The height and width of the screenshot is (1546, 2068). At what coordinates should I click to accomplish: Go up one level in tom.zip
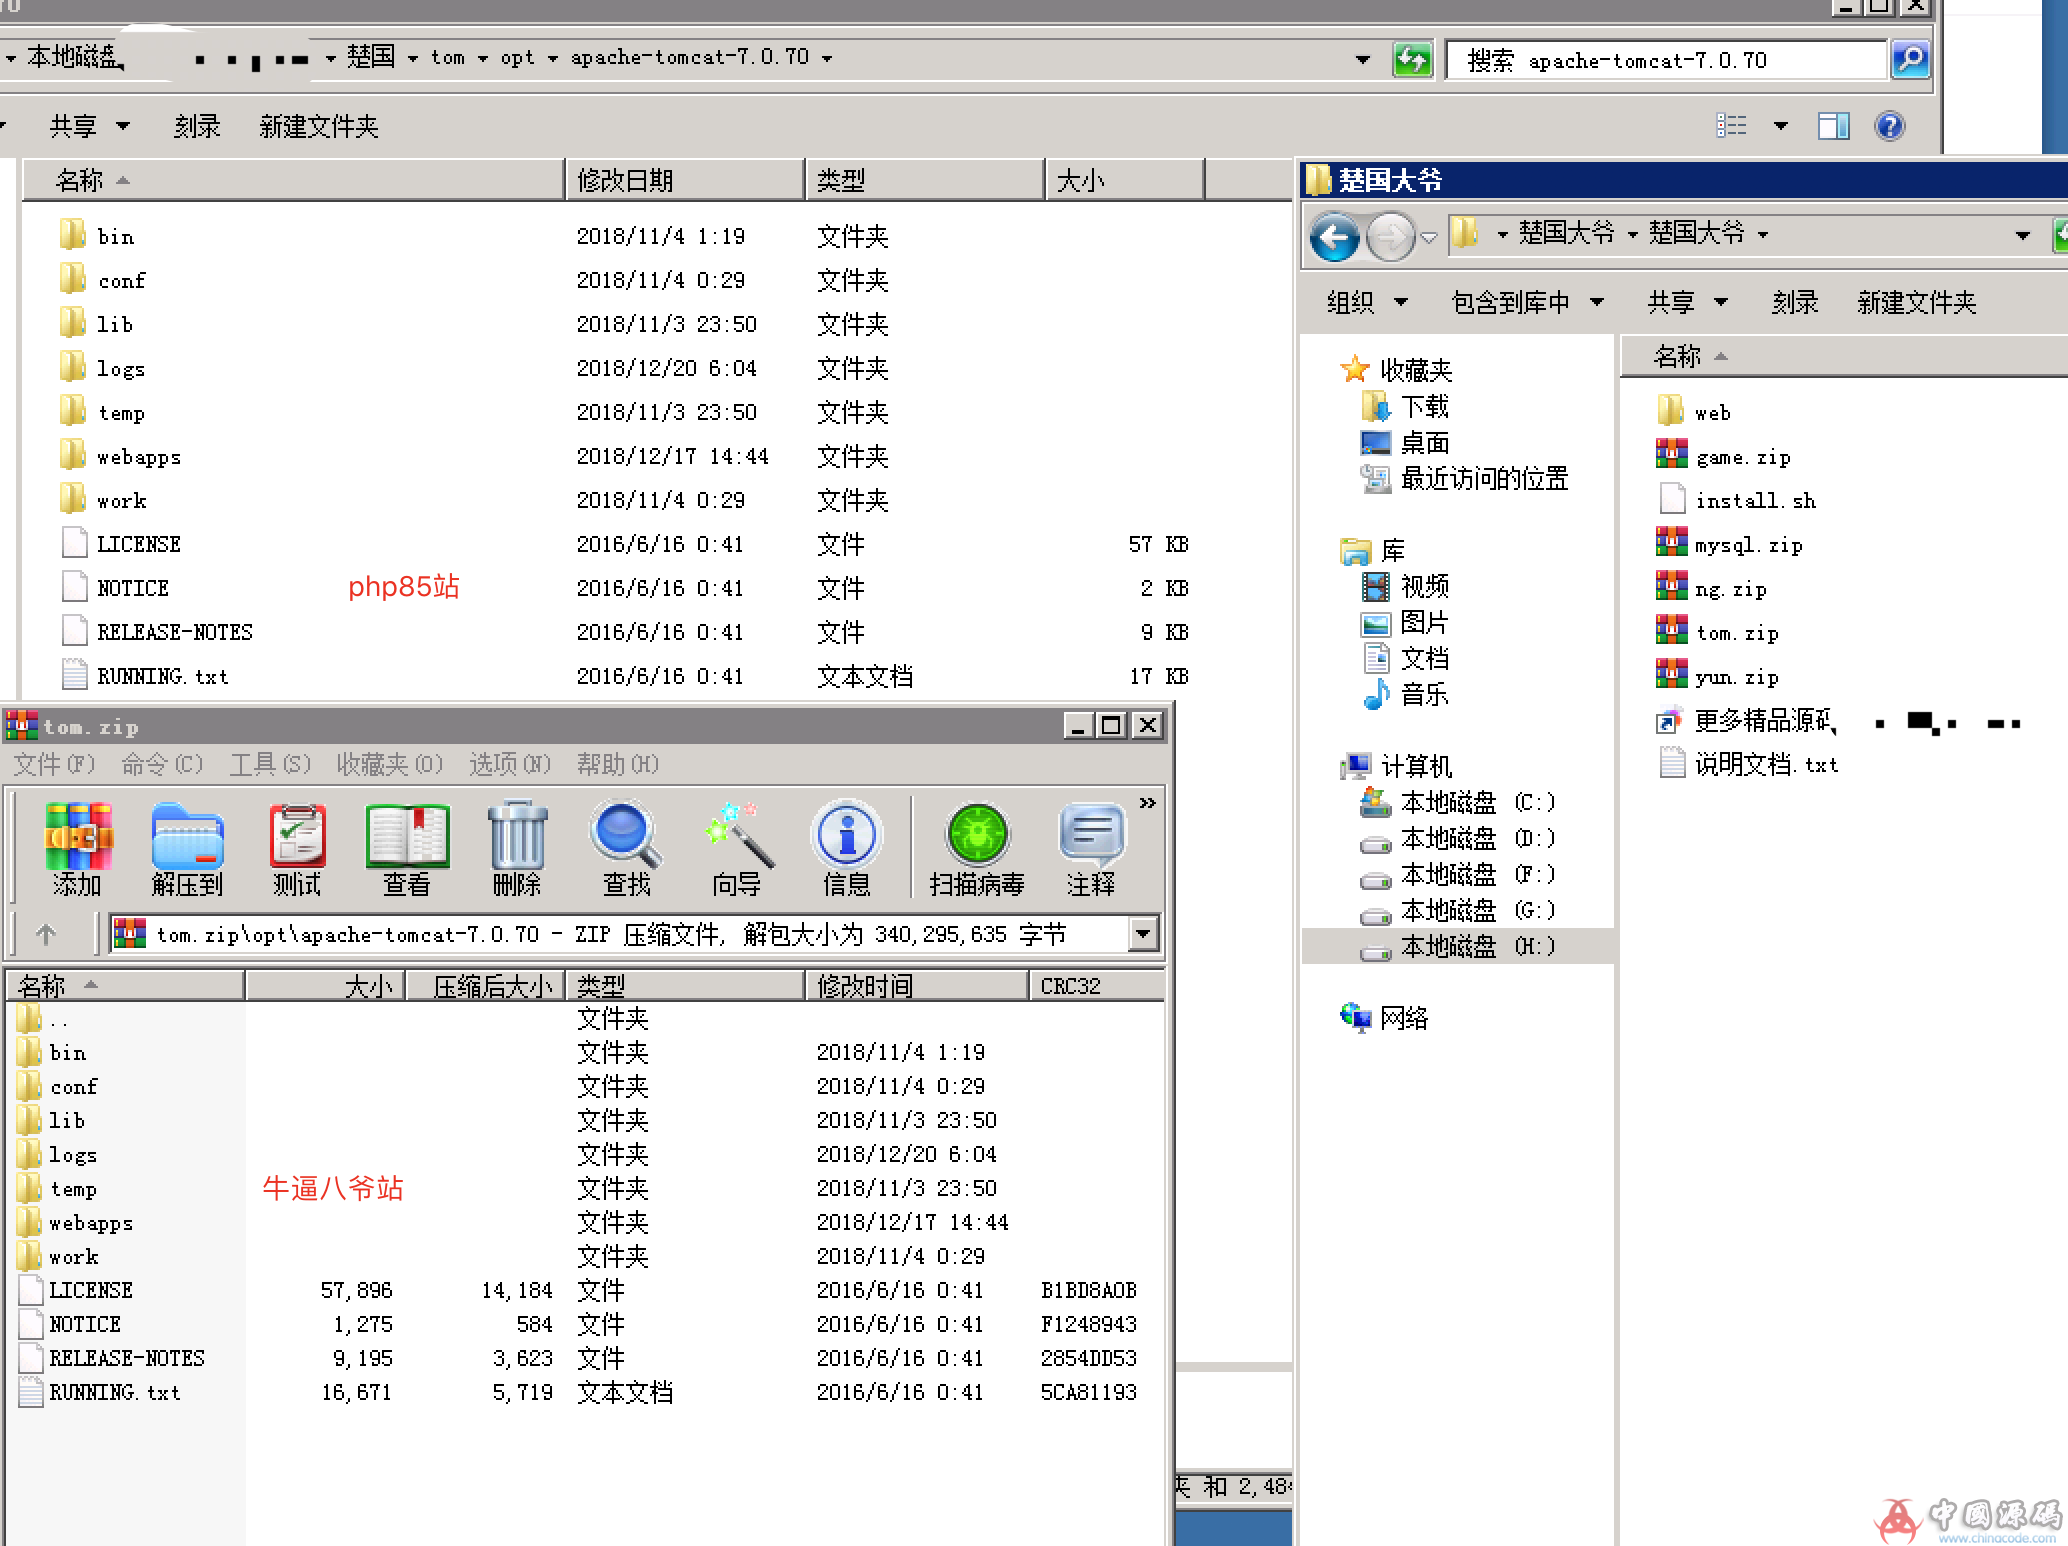point(45,935)
